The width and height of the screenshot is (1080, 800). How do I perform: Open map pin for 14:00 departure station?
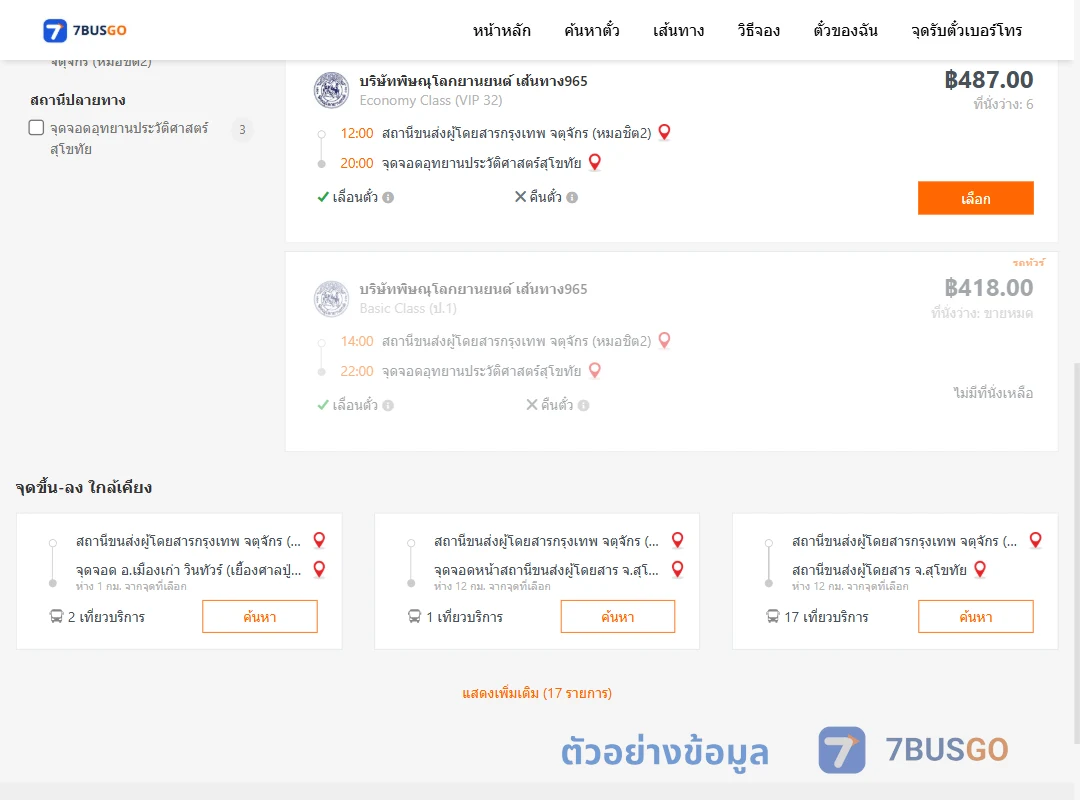pos(664,340)
